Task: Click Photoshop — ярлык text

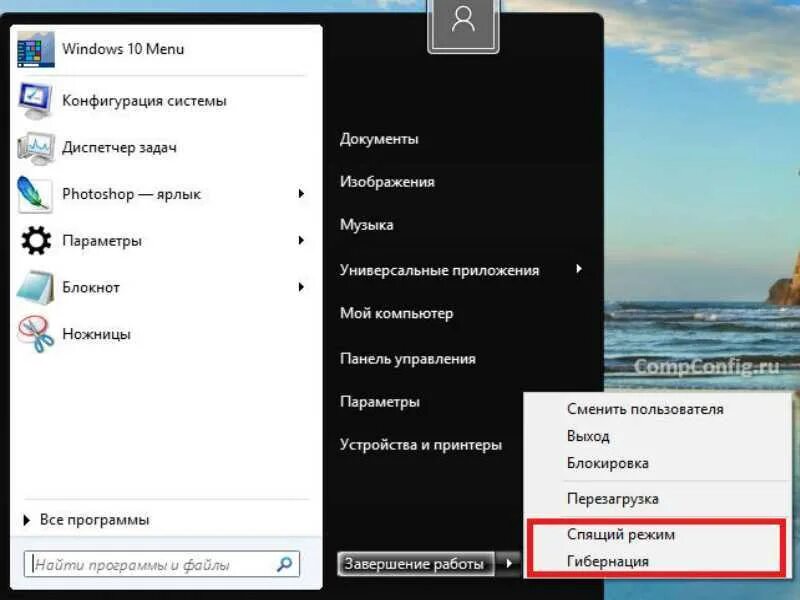Action: point(132,194)
